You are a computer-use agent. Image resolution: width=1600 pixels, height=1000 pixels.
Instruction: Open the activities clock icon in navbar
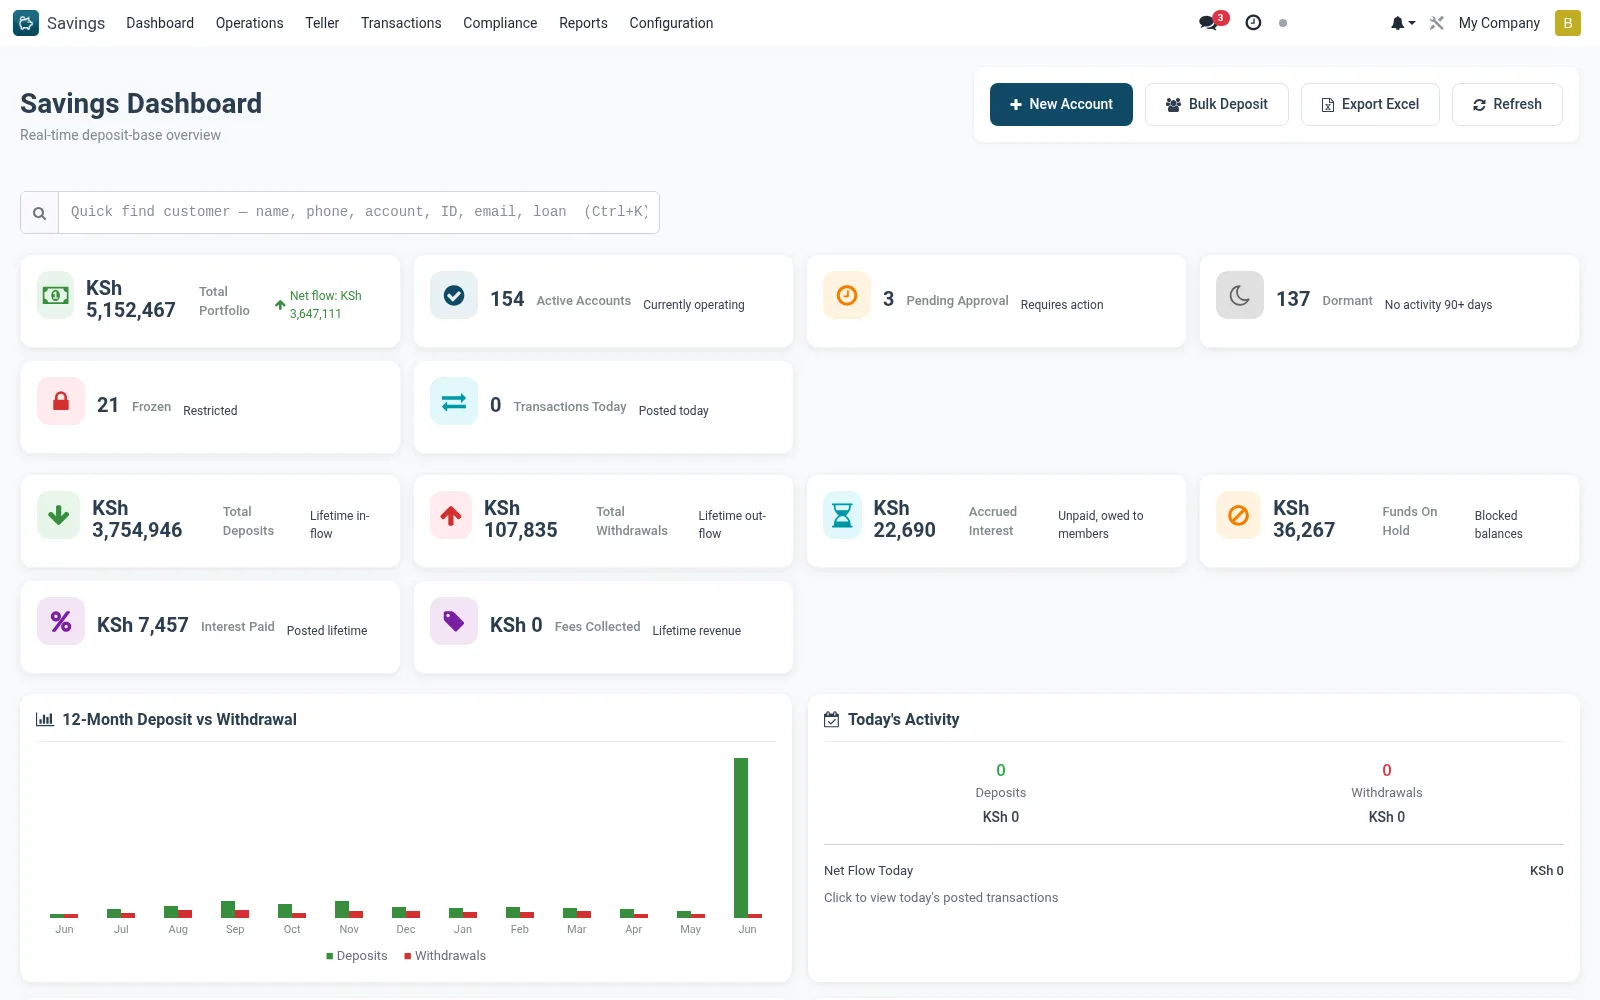[x=1253, y=22]
